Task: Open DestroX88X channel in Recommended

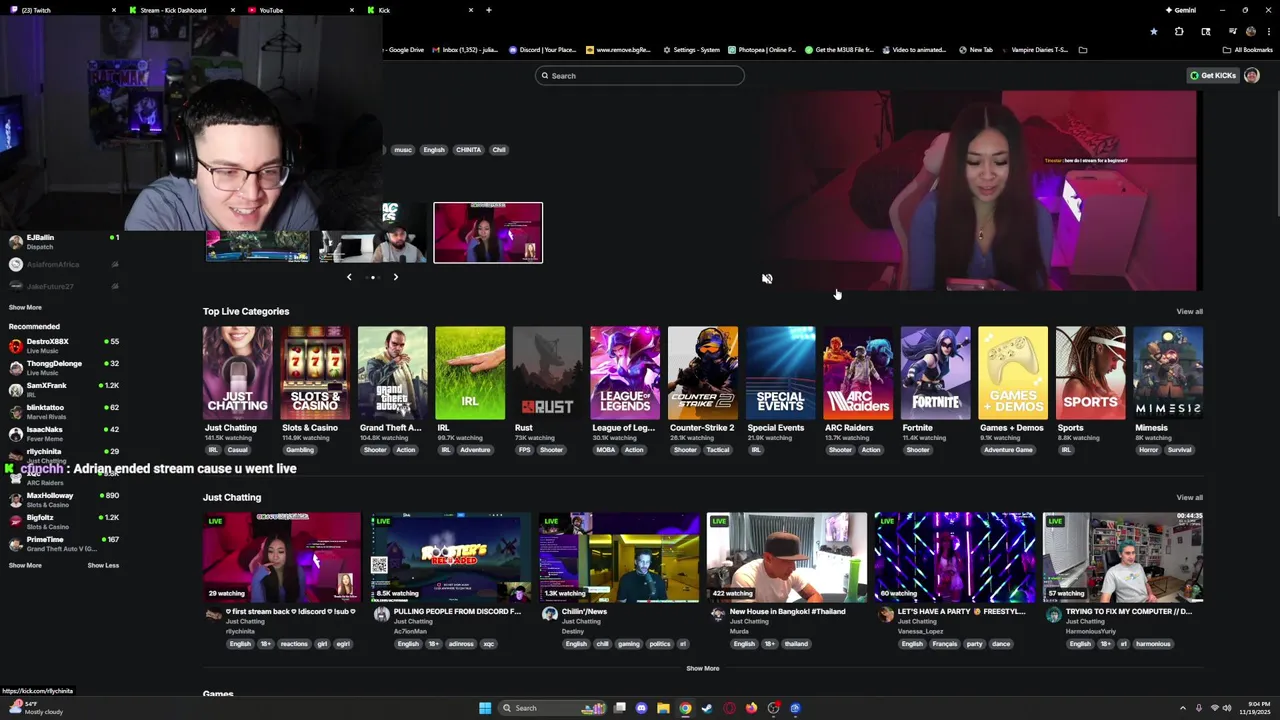Action: pyautogui.click(x=64, y=345)
